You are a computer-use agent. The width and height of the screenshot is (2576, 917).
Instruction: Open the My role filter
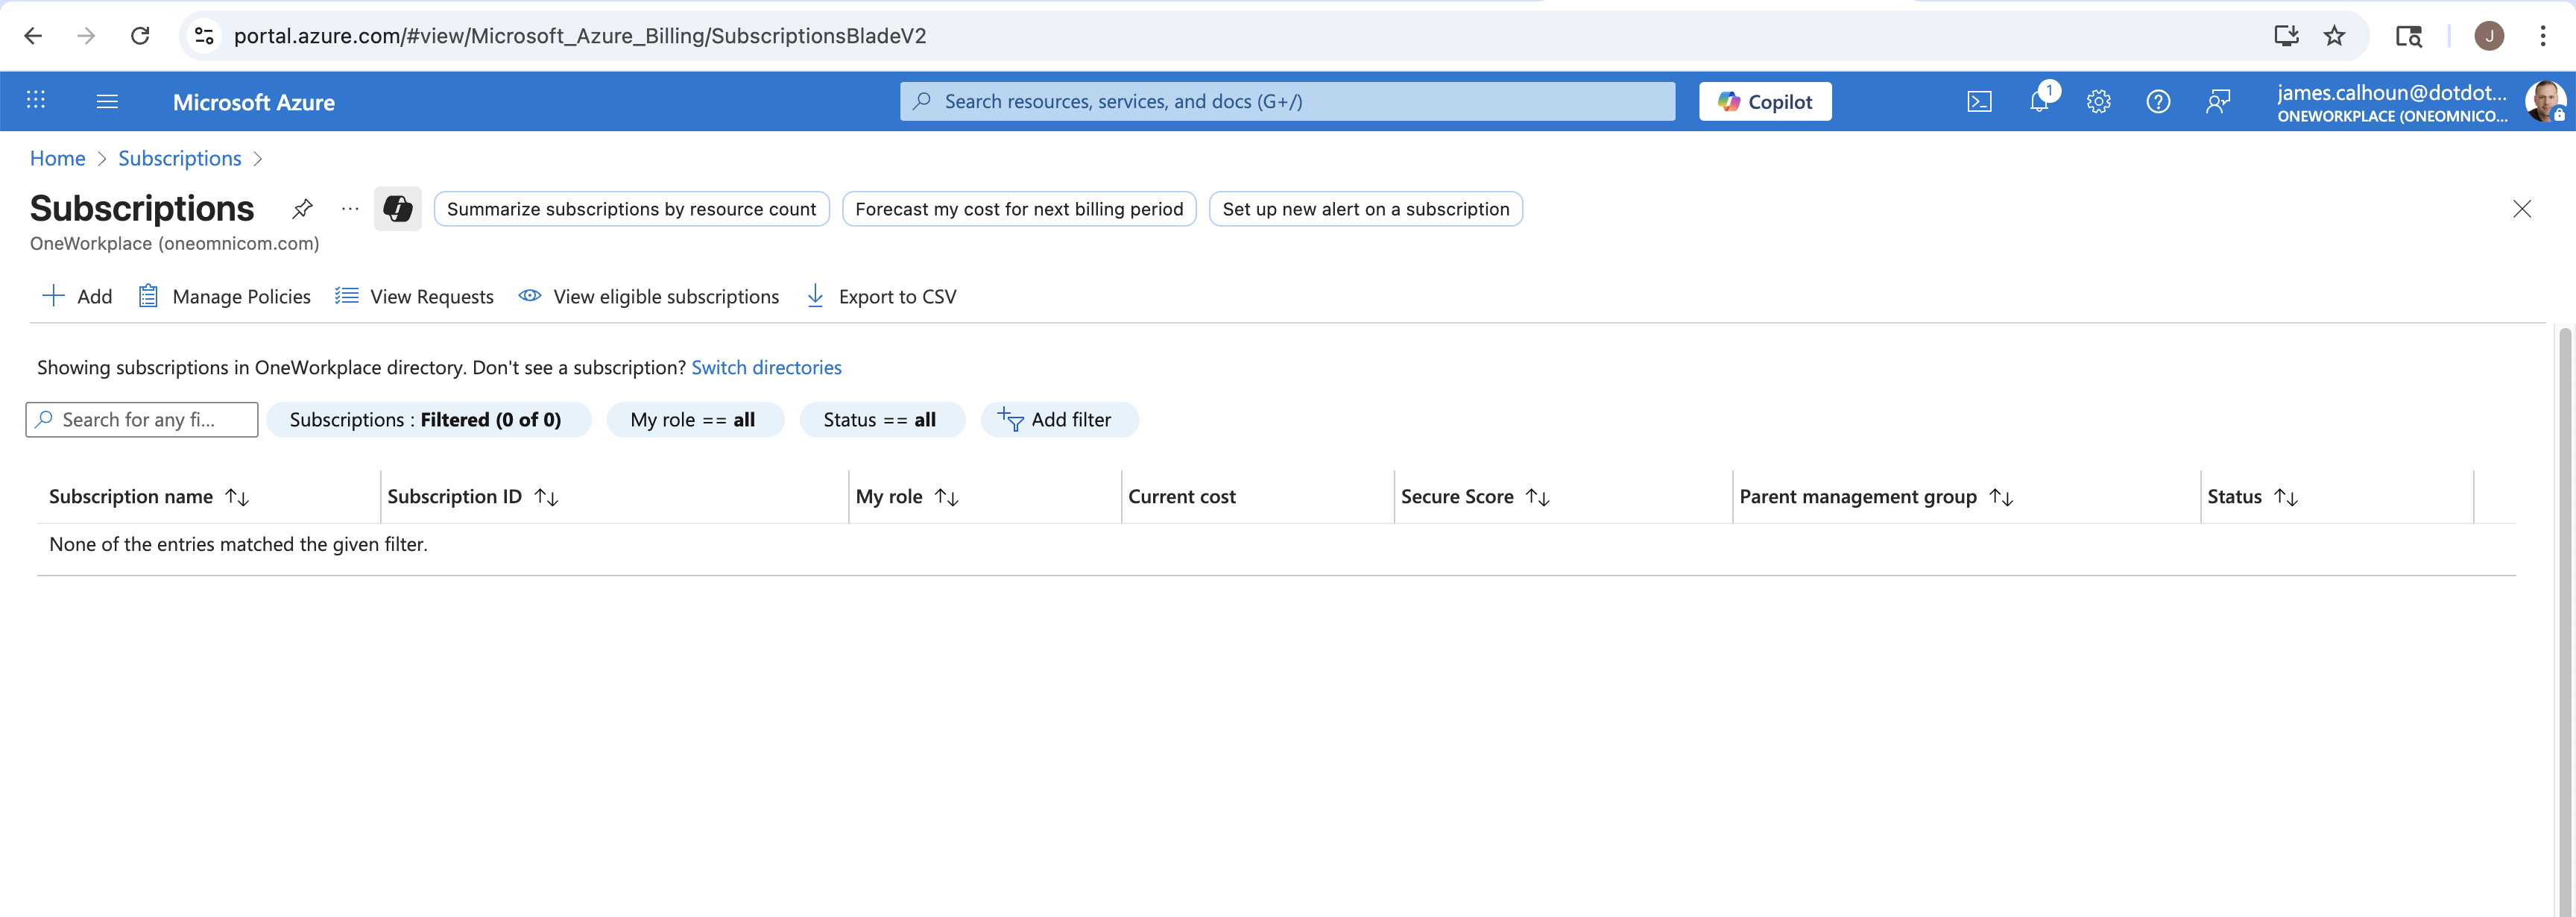693,420
